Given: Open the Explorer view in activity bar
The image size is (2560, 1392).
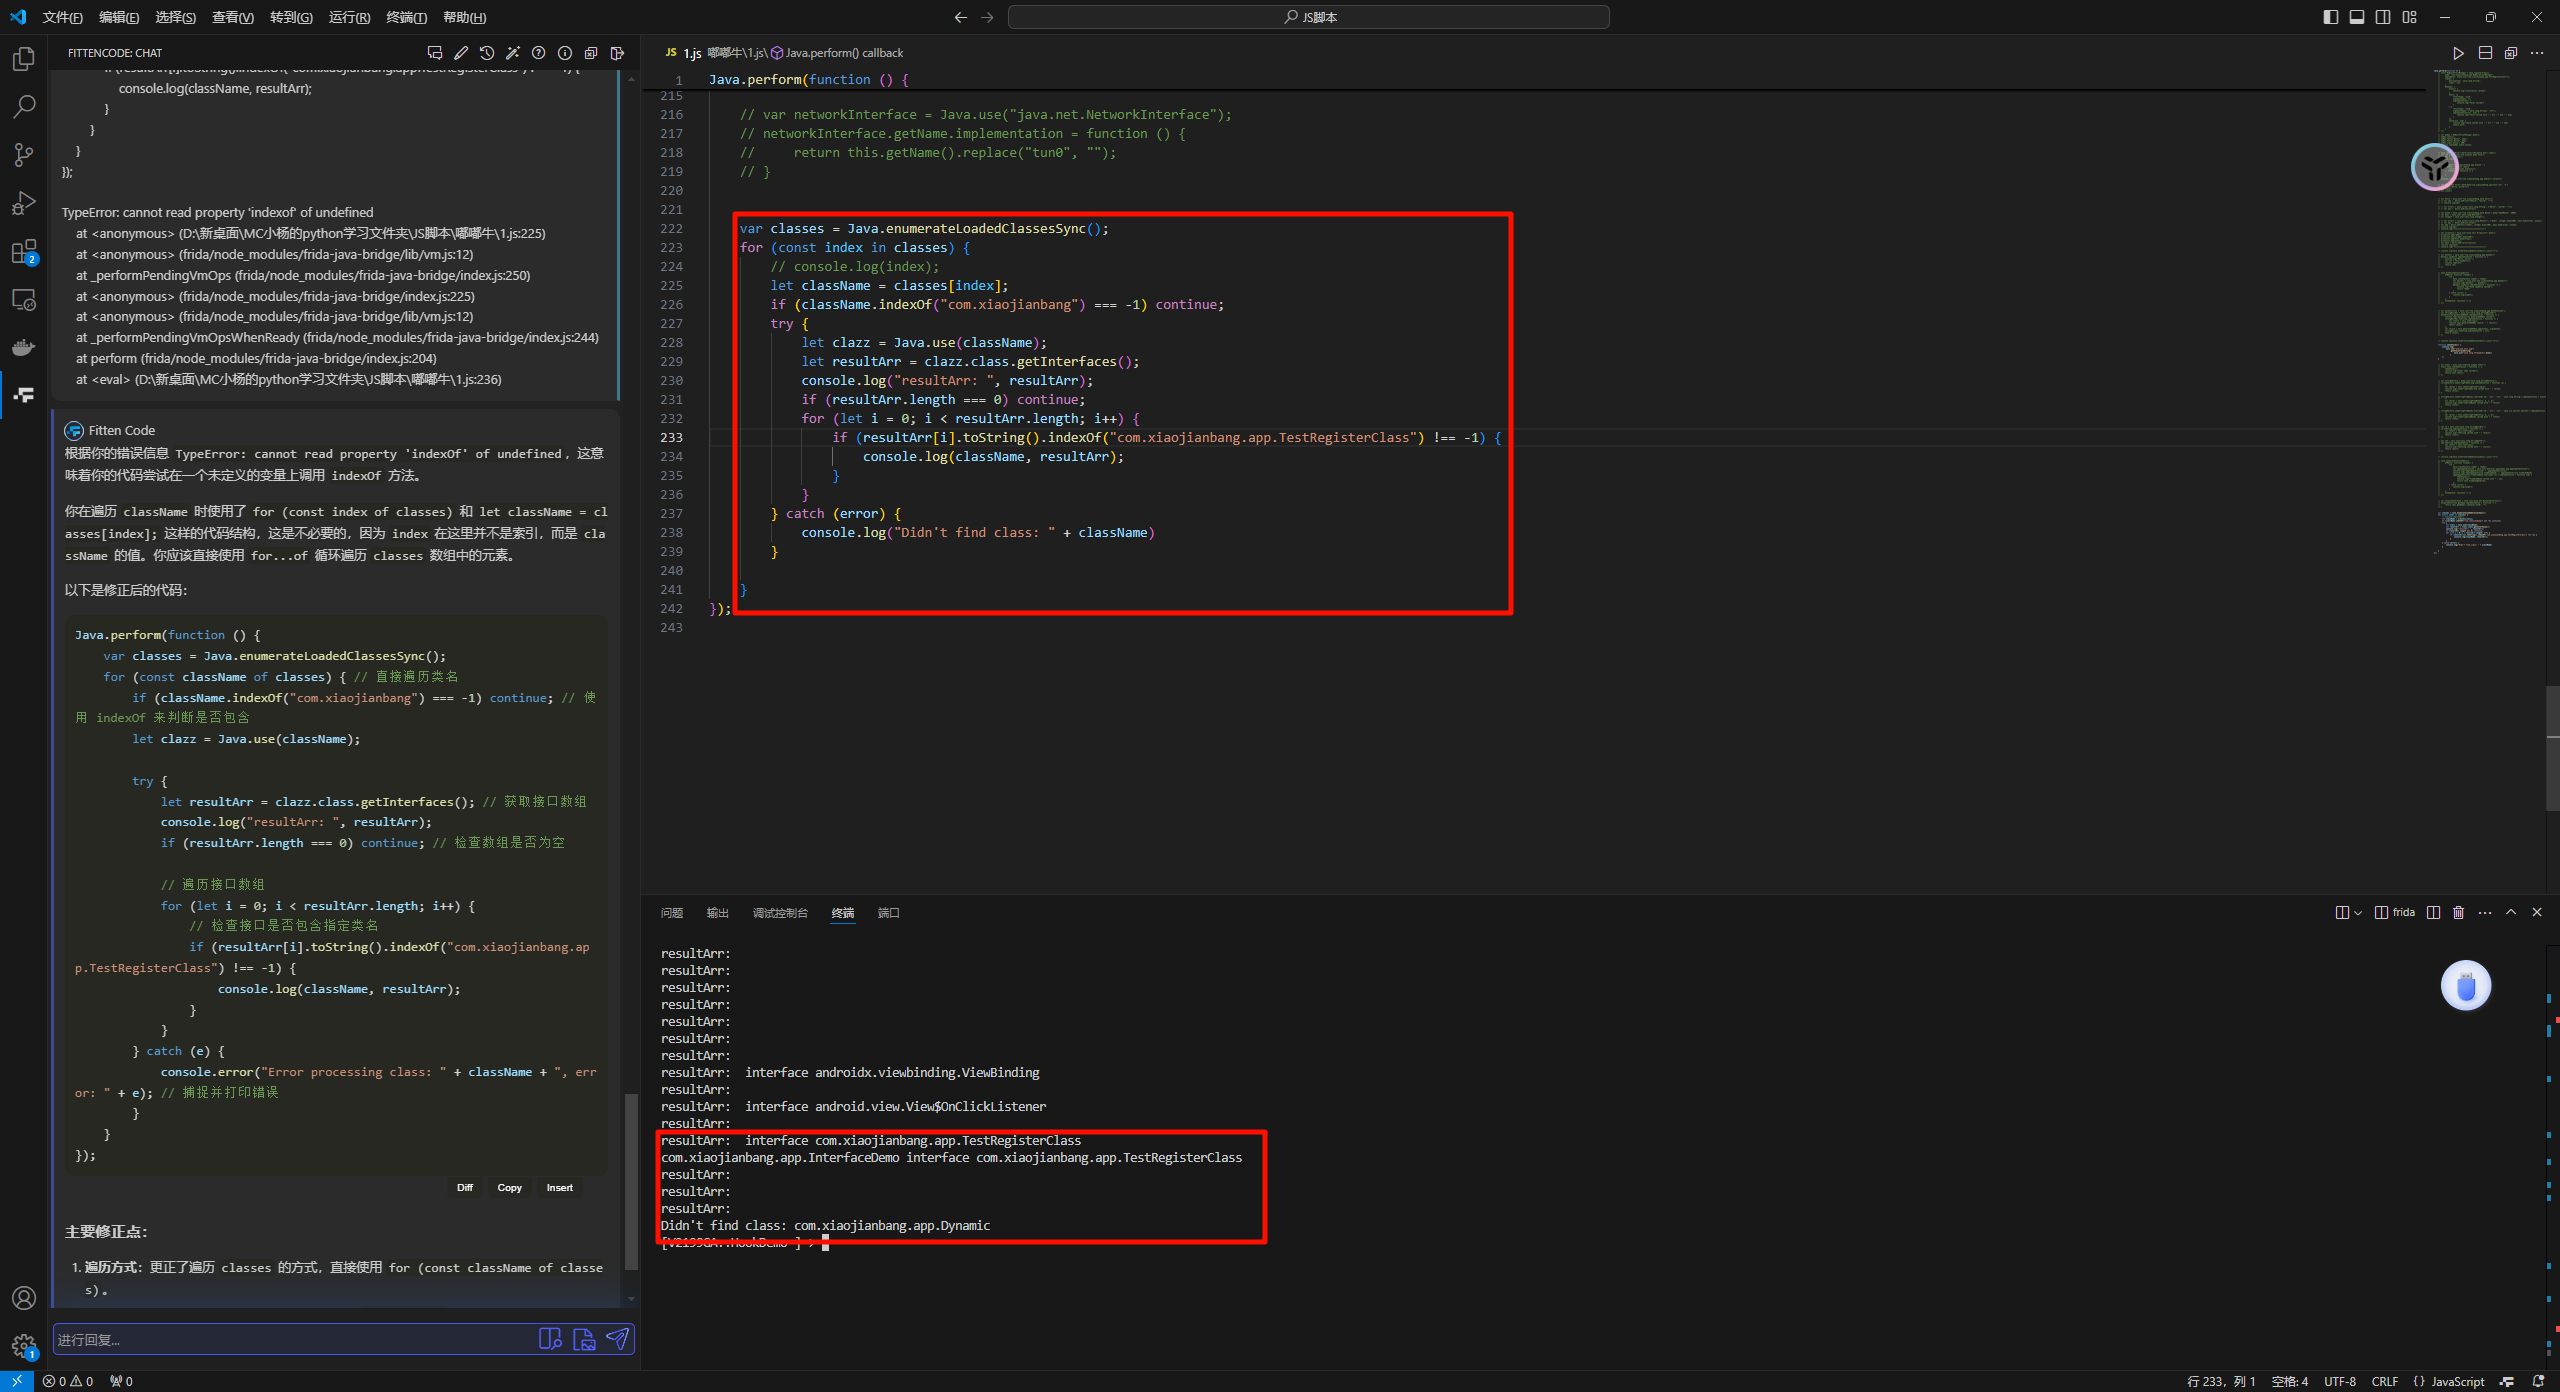Looking at the screenshot, I should [x=24, y=60].
